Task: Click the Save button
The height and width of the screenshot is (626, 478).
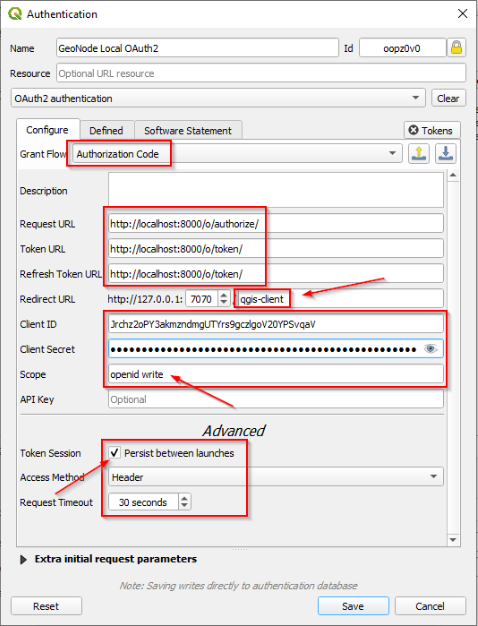Action: pyautogui.click(x=353, y=606)
